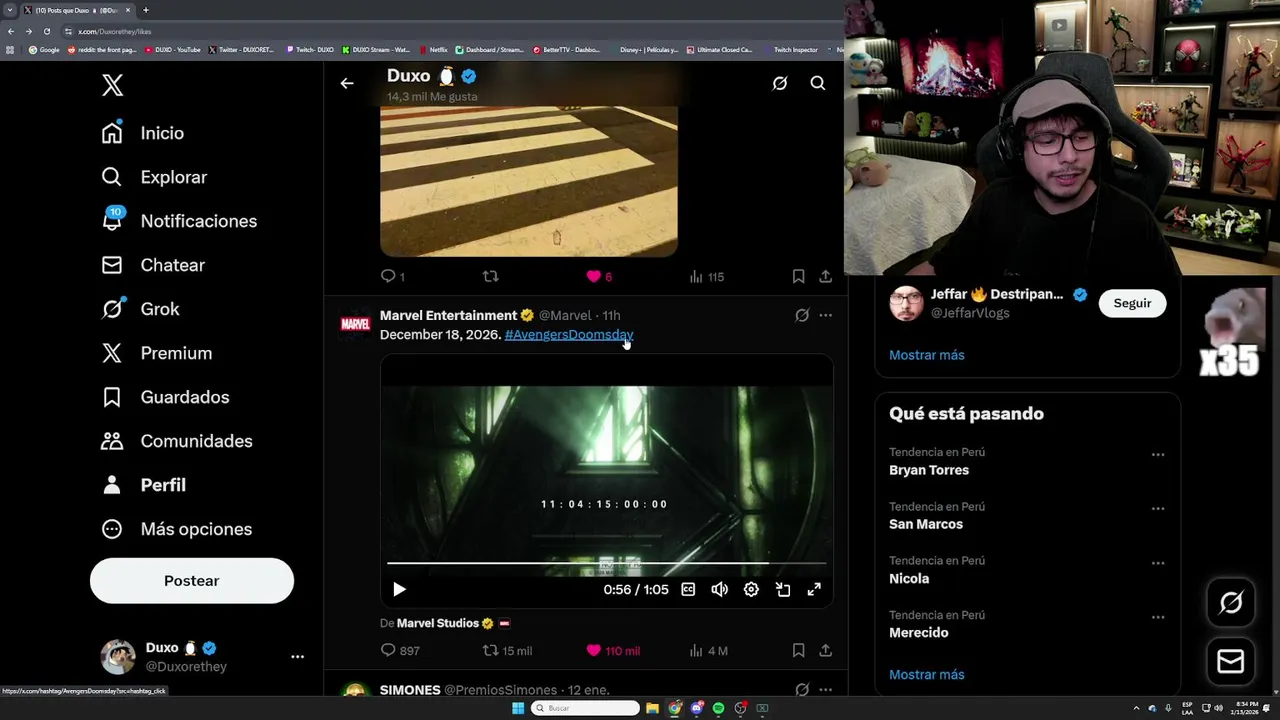Share the Marvel Entertainment post

point(825,651)
